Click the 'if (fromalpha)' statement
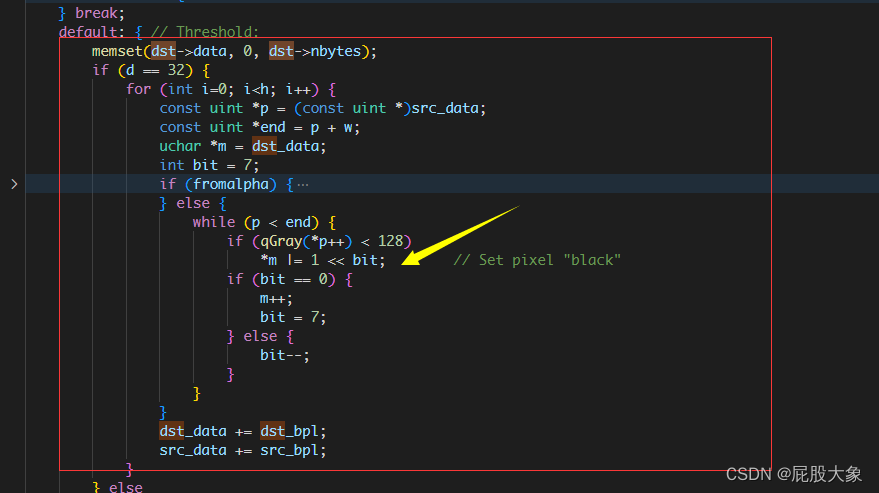This screenshot has height=493, width=879. pyautogui.click(x=226, y=185)
